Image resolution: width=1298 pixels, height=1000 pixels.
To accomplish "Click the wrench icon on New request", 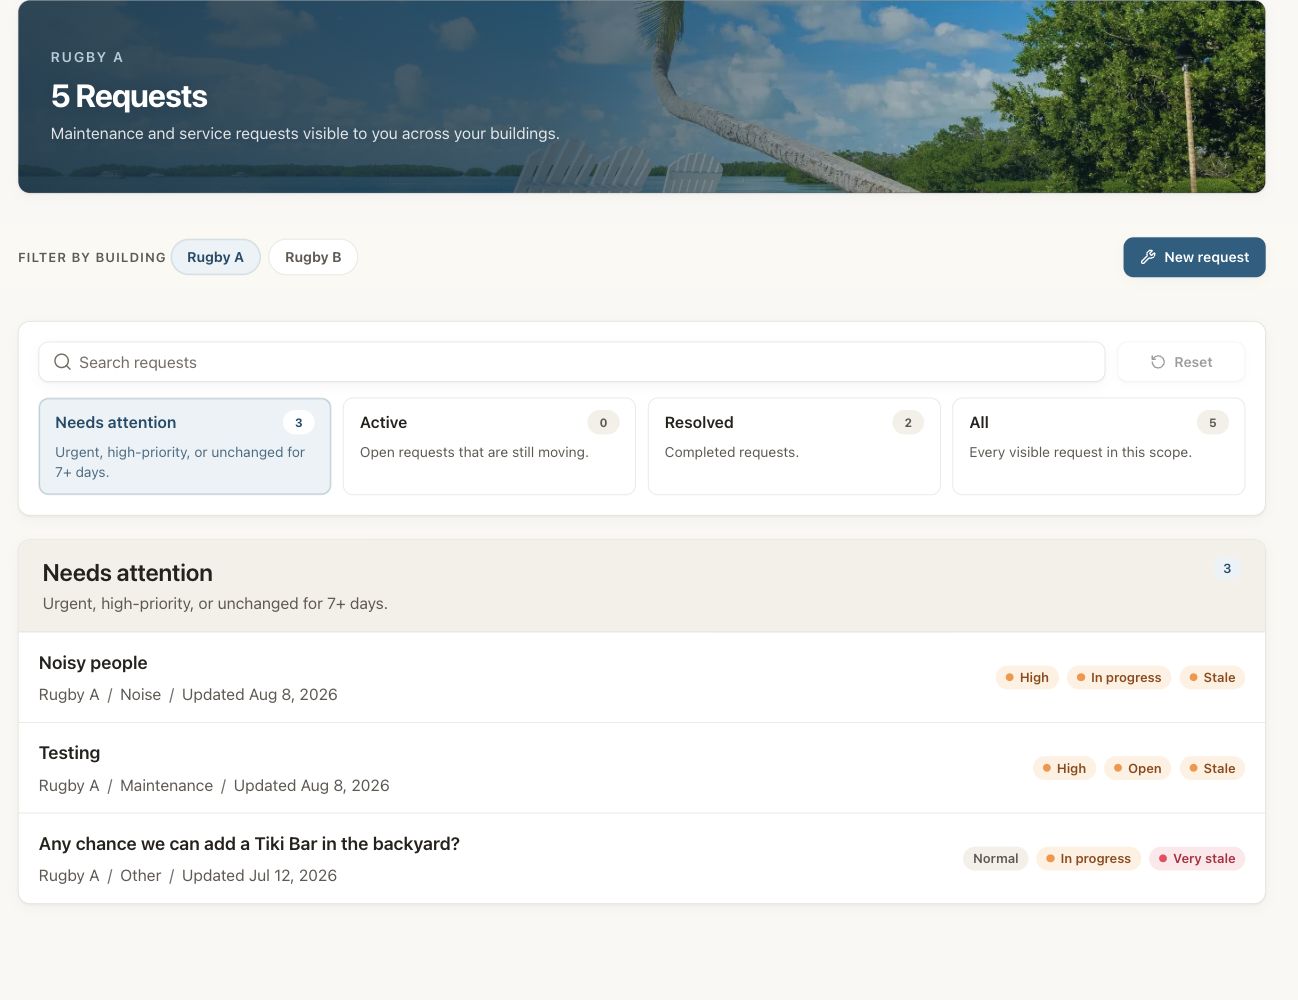I will coord(1148,257).
